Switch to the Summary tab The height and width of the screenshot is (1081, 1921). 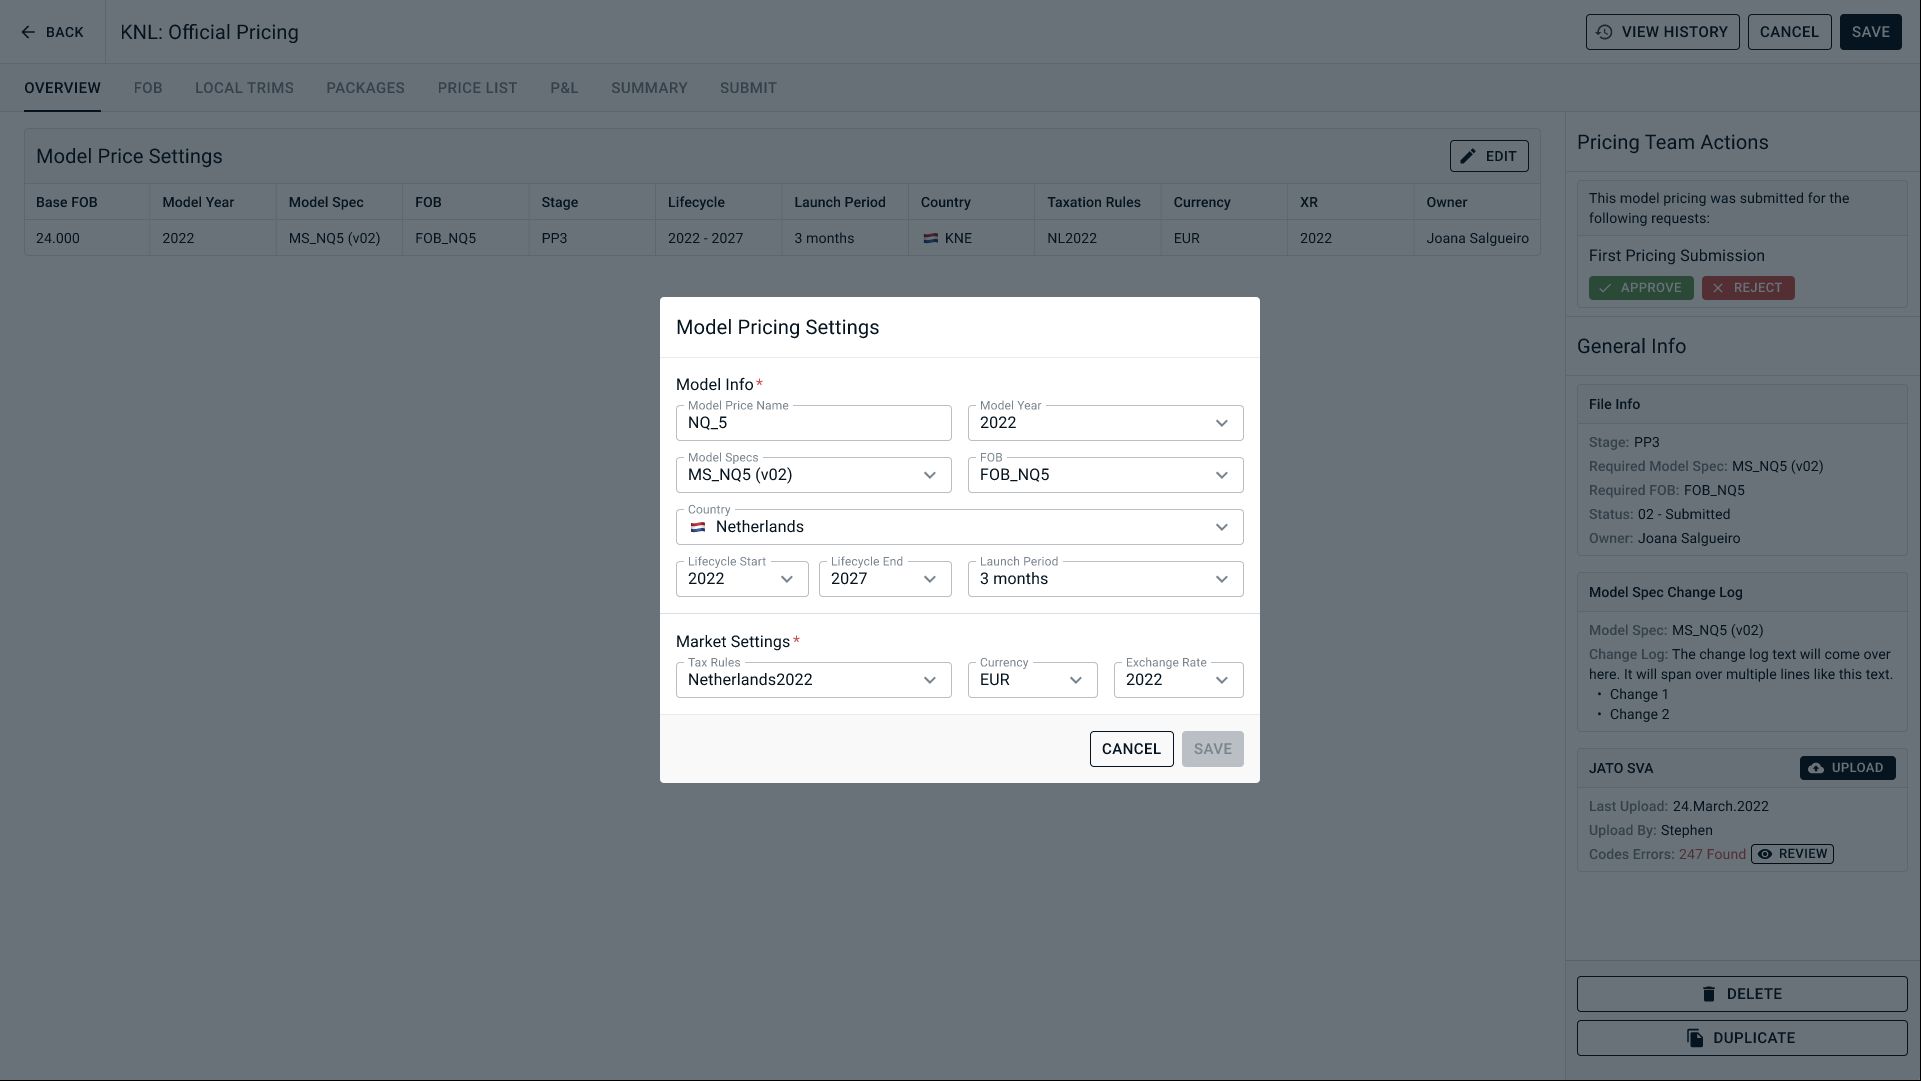[649, 88]
